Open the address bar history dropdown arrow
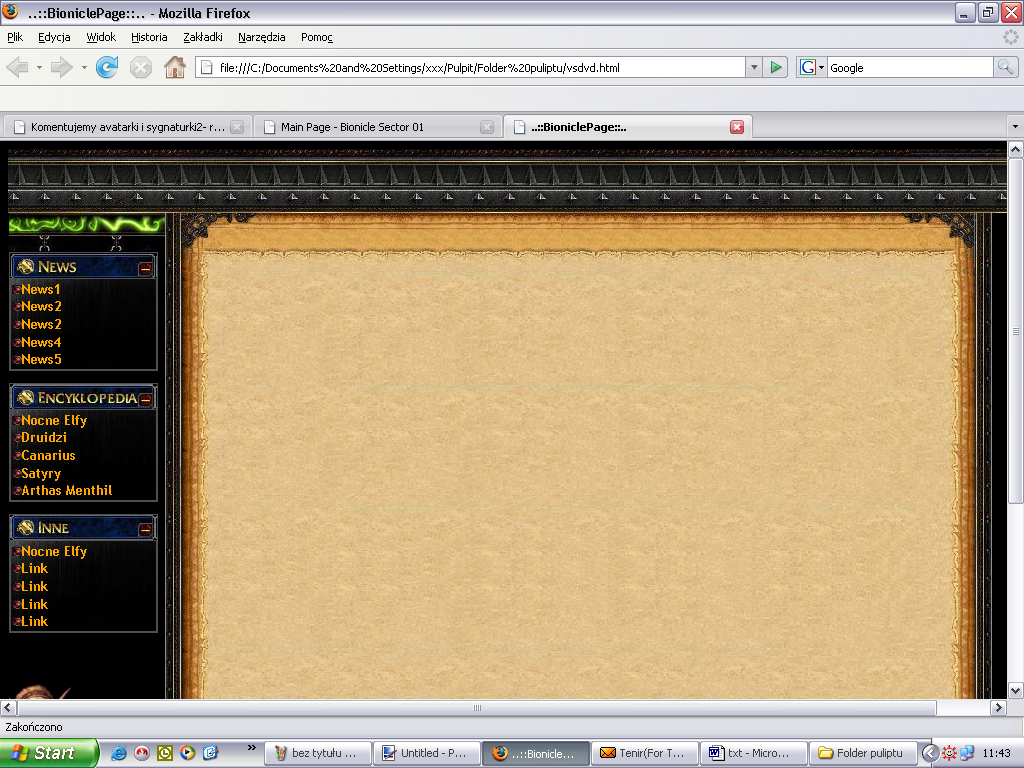Screen dimensions: 1024x768 tap(753, 68)
